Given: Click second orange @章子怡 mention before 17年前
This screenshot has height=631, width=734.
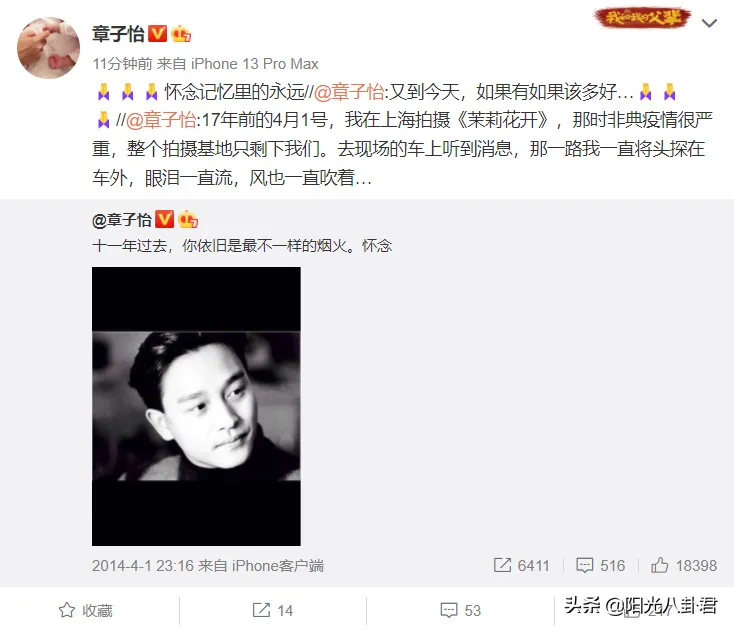Looking at the screenshot, I should pos(161,120).
